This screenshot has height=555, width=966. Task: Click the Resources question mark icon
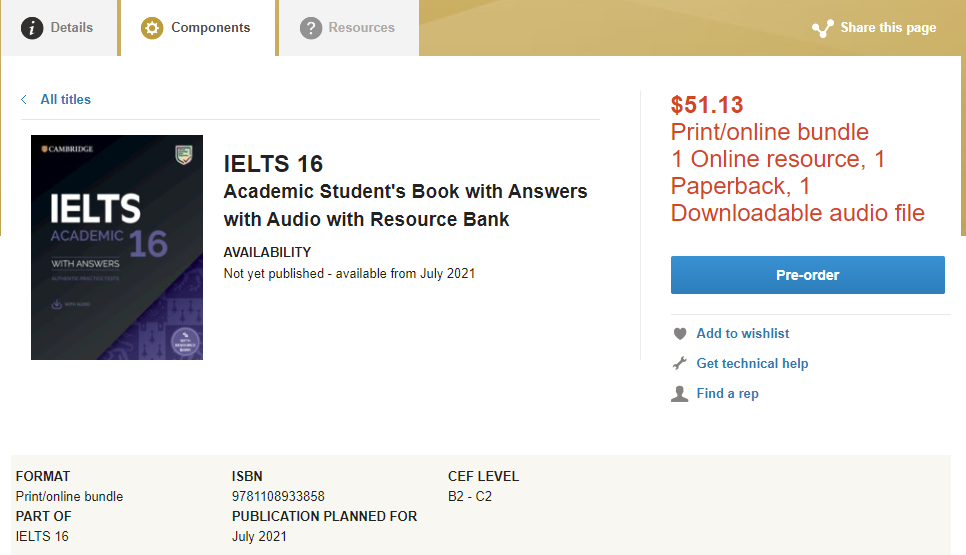tap(310, 28)
